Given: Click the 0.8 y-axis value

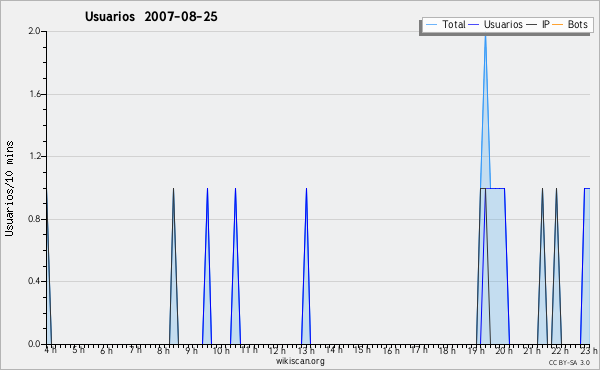Looking at the screenshot, I should pyautogui.click(x=34, y=219).
